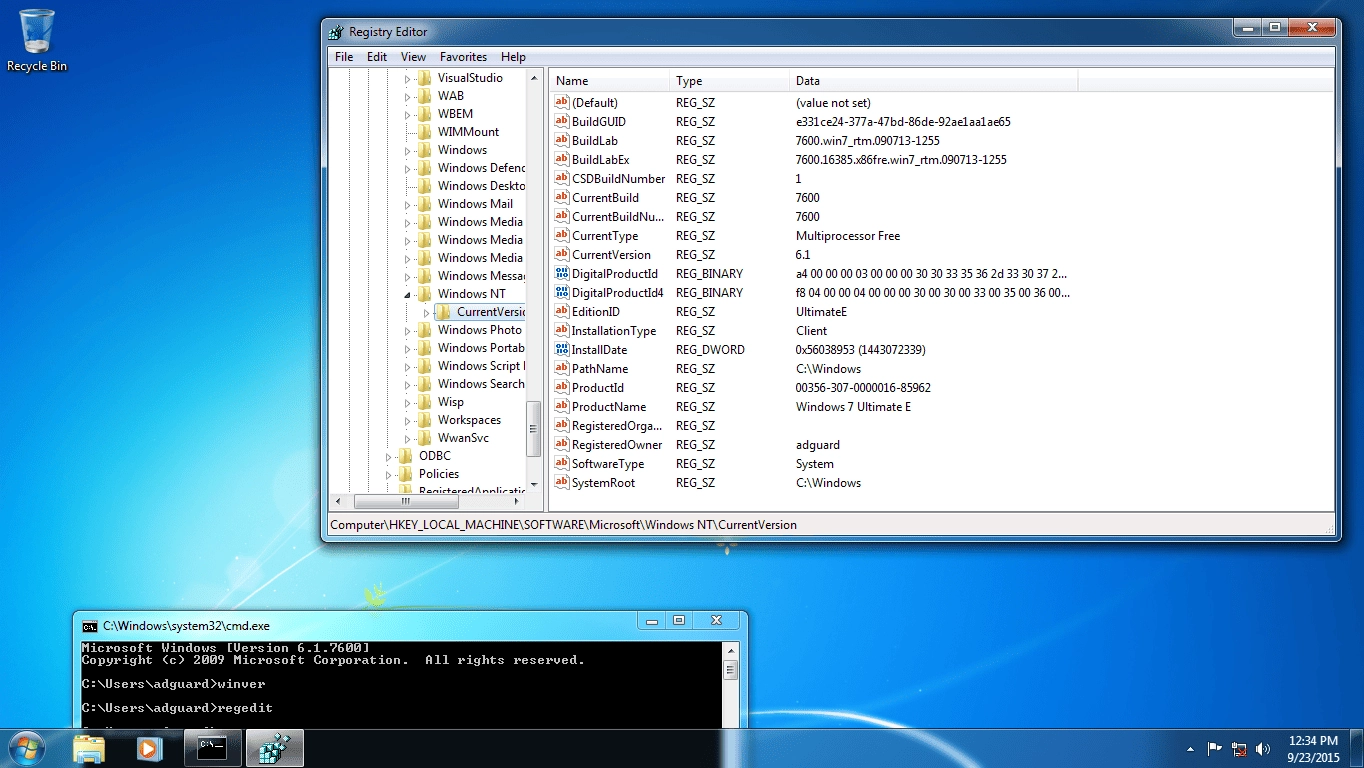Click the (Default) value icon
Image resolution: width=1364 pixels, height=768 pixels.
[561, 103]
